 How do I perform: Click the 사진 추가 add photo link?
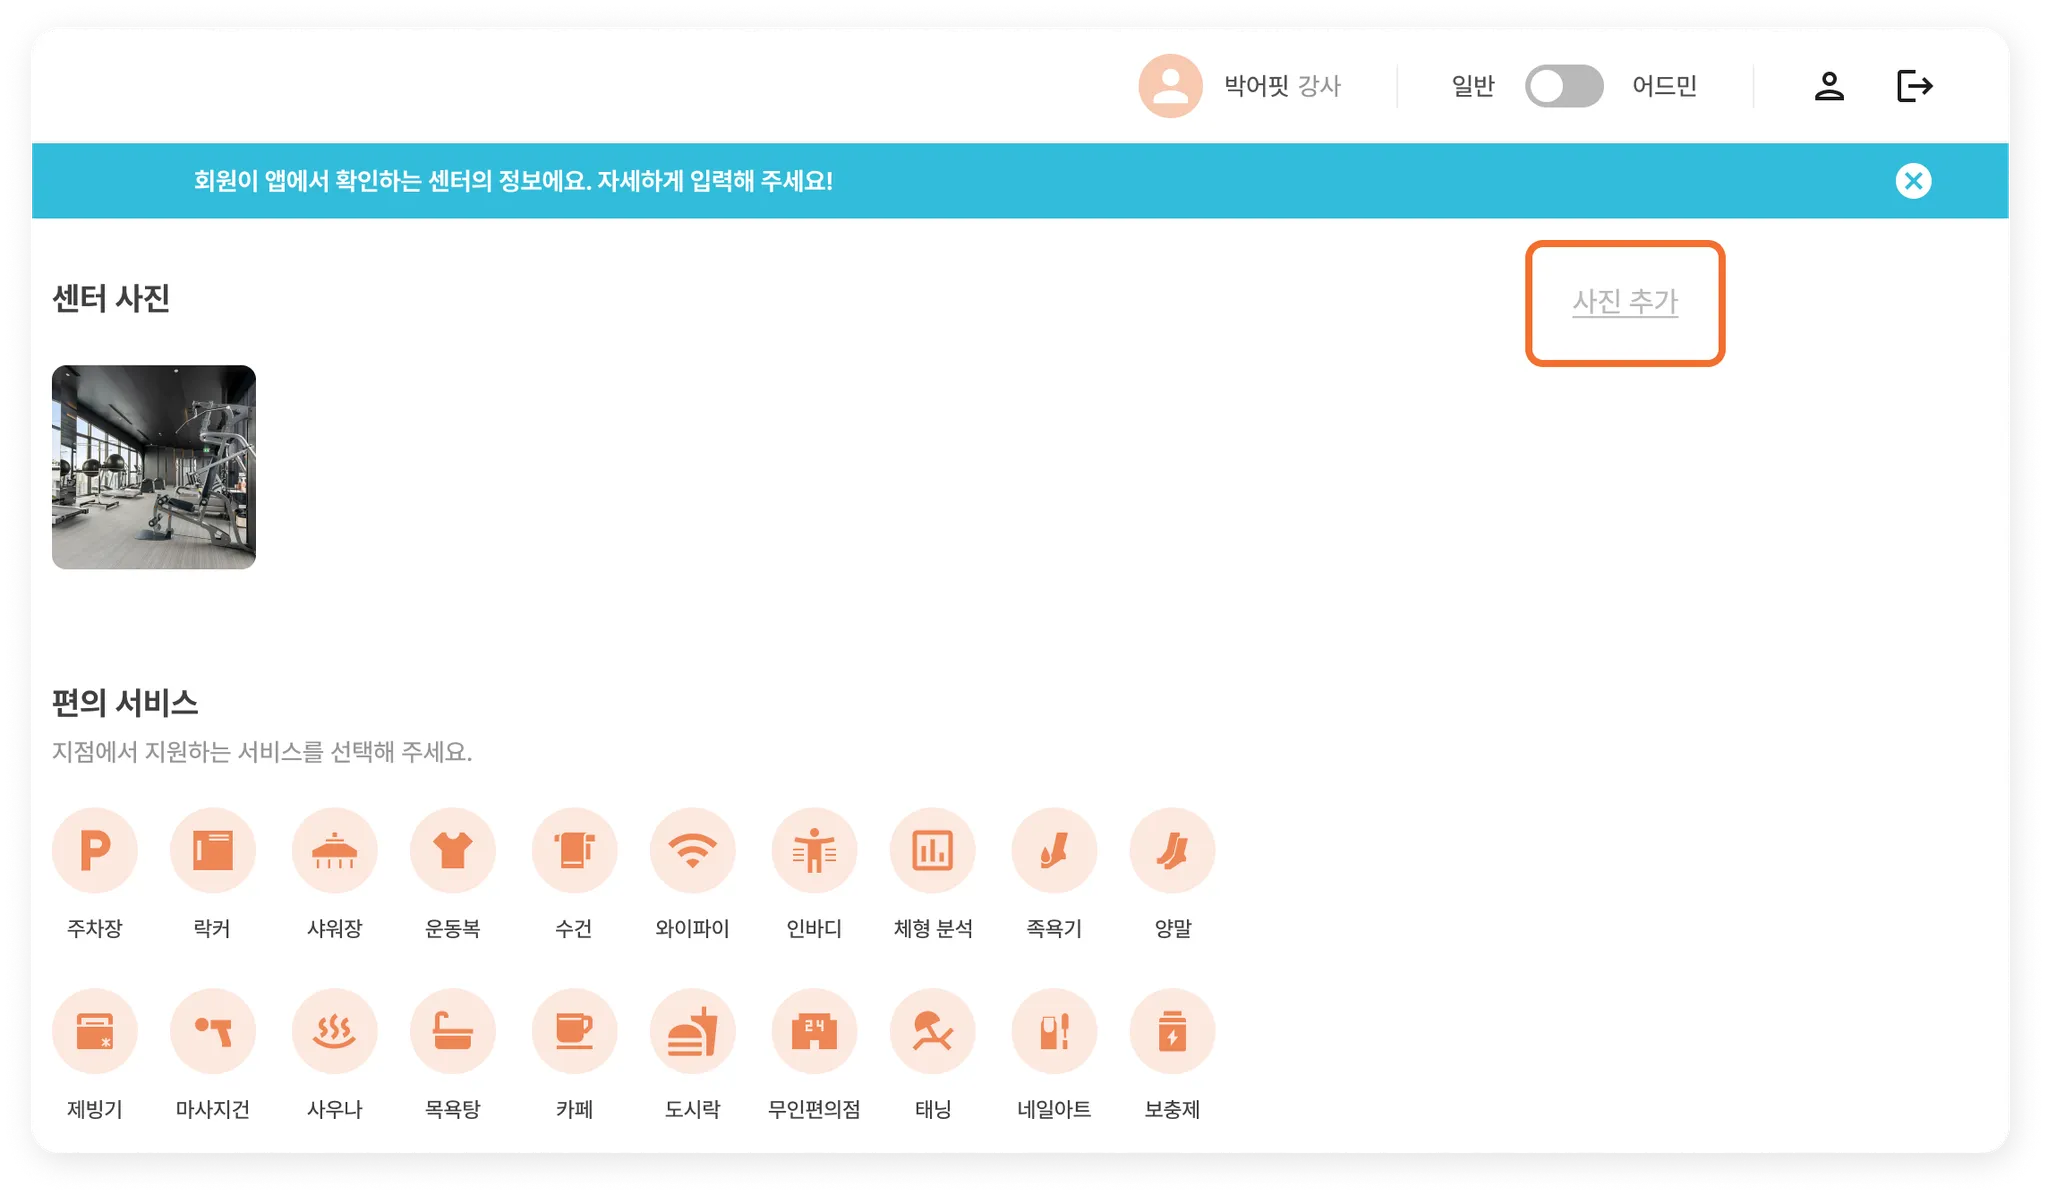(1625, 302)
